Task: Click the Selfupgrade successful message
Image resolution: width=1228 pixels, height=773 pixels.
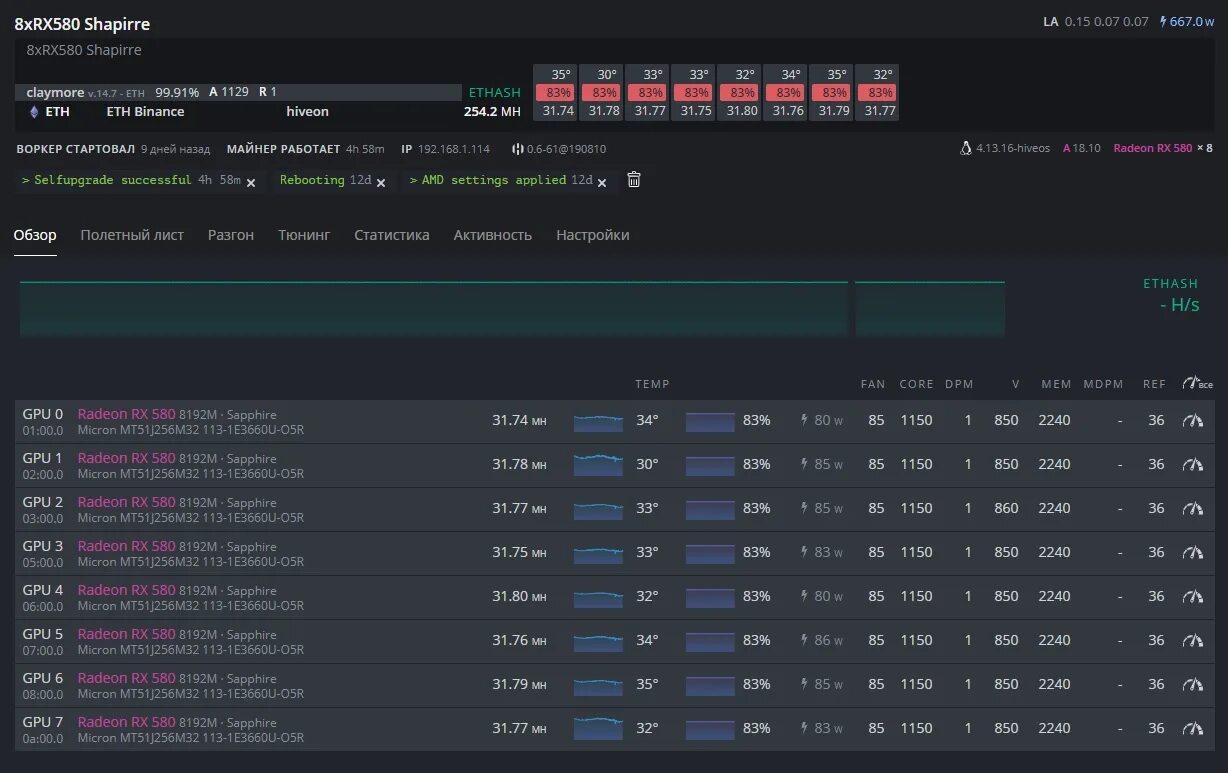Action: 132,180
